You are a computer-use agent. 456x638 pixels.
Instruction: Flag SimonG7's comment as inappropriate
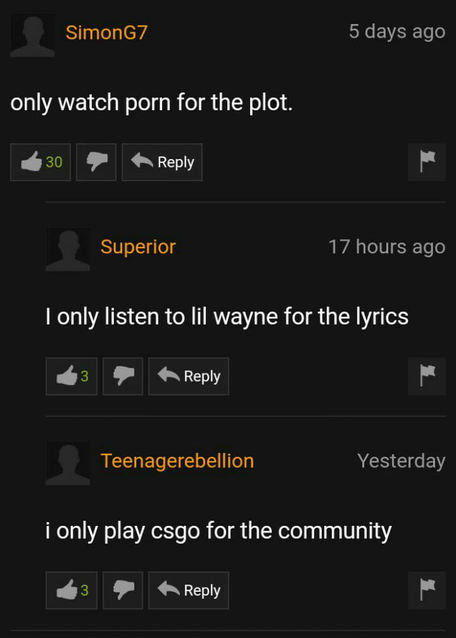(x=427, y=162)
